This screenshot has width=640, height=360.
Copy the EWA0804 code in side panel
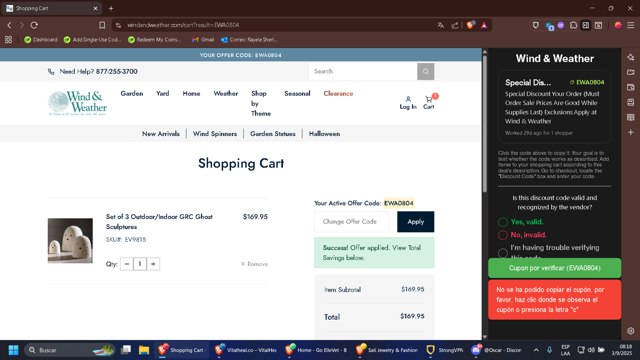587,82
